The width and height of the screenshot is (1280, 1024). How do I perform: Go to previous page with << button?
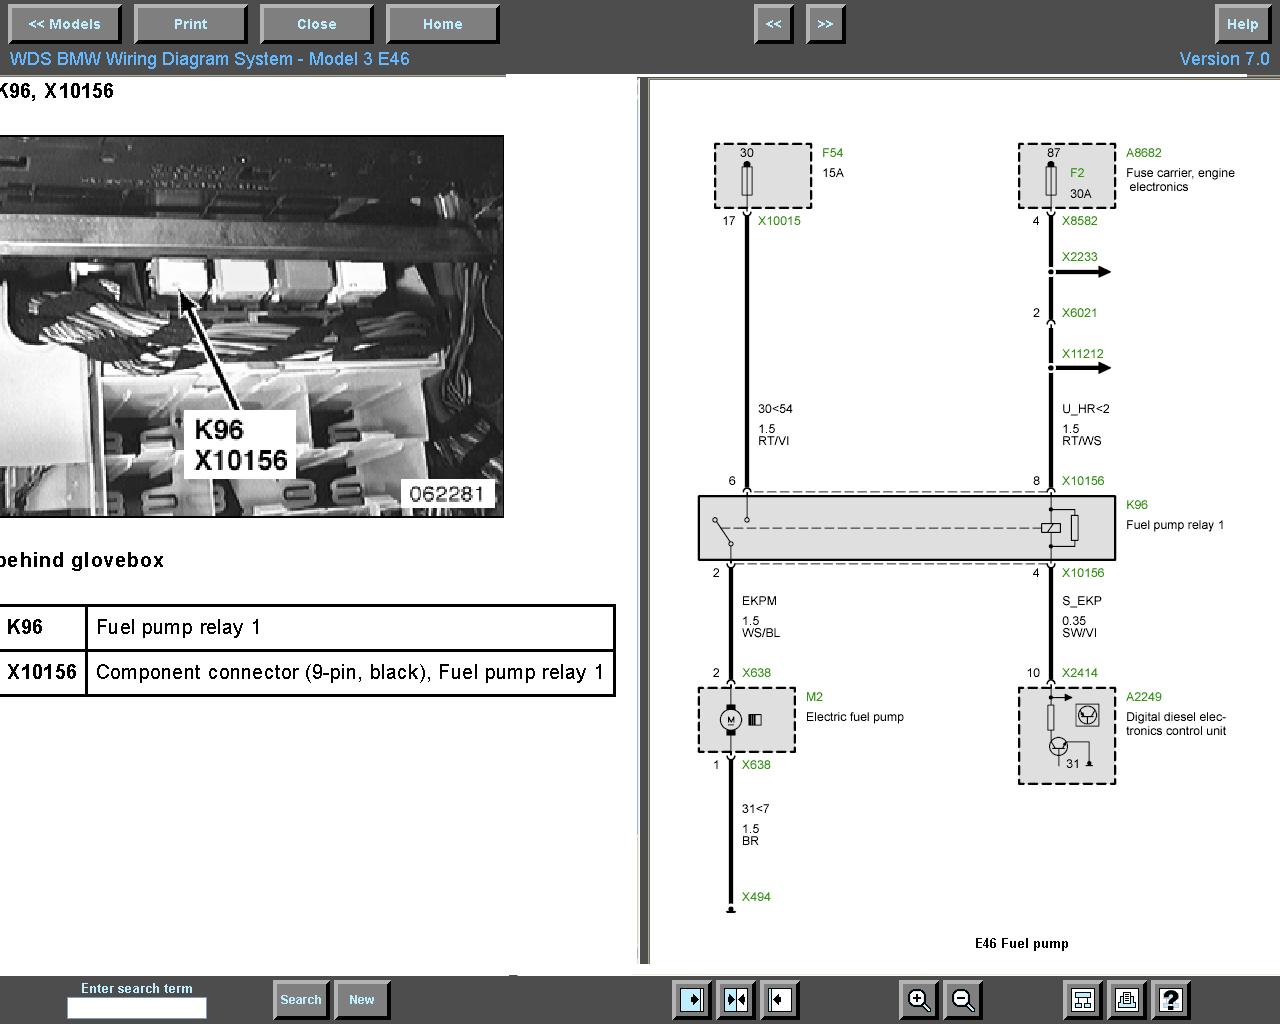(773, 24)
